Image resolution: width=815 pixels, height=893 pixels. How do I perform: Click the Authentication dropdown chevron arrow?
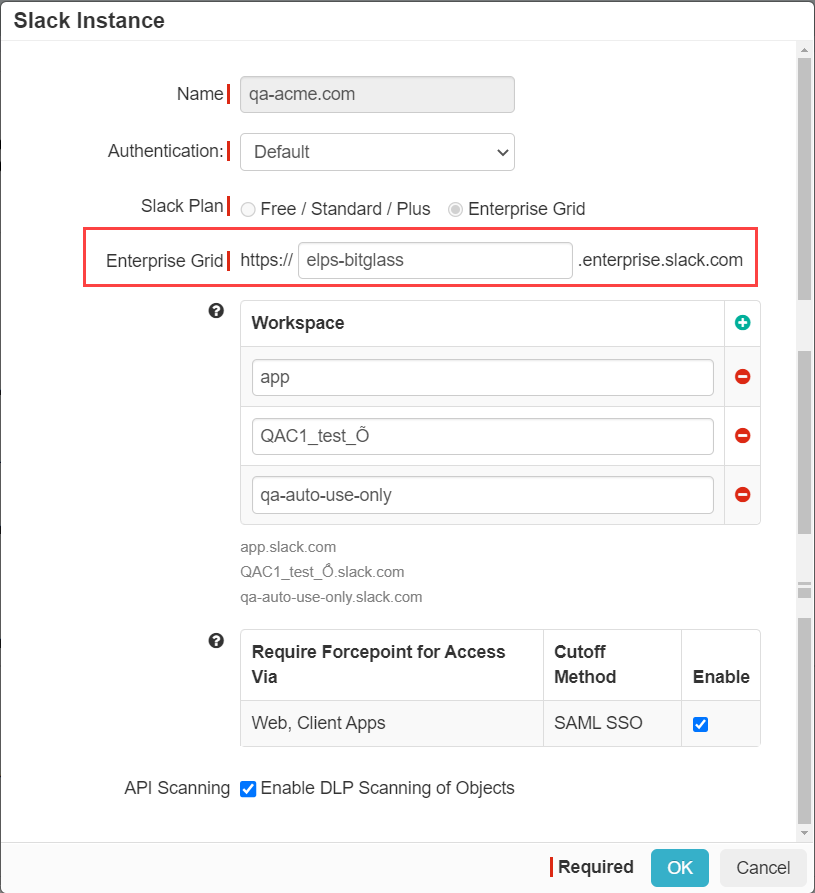pyautogui.click(x=503, y=152)
